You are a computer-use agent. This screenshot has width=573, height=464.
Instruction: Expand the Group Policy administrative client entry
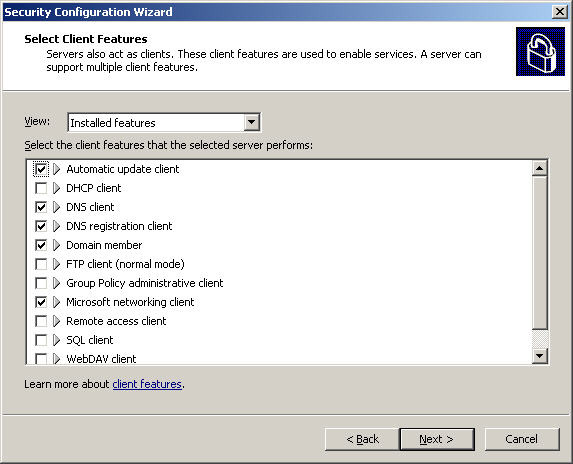[56, 283]
